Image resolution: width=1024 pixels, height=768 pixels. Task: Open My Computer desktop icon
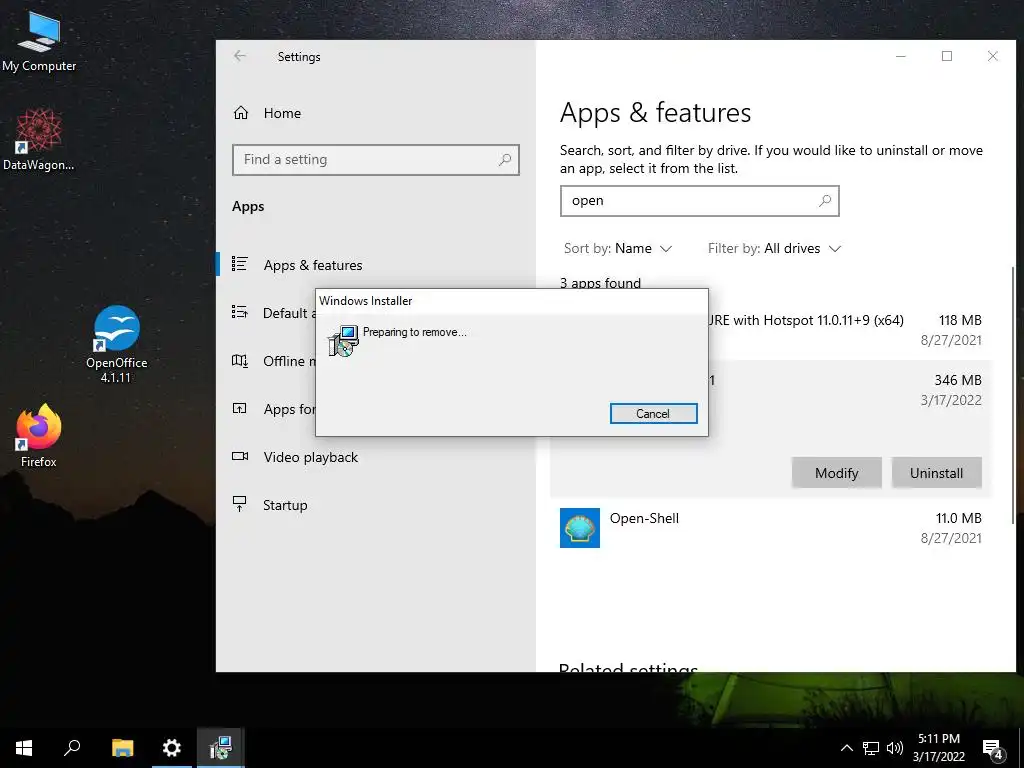point(39,41)
